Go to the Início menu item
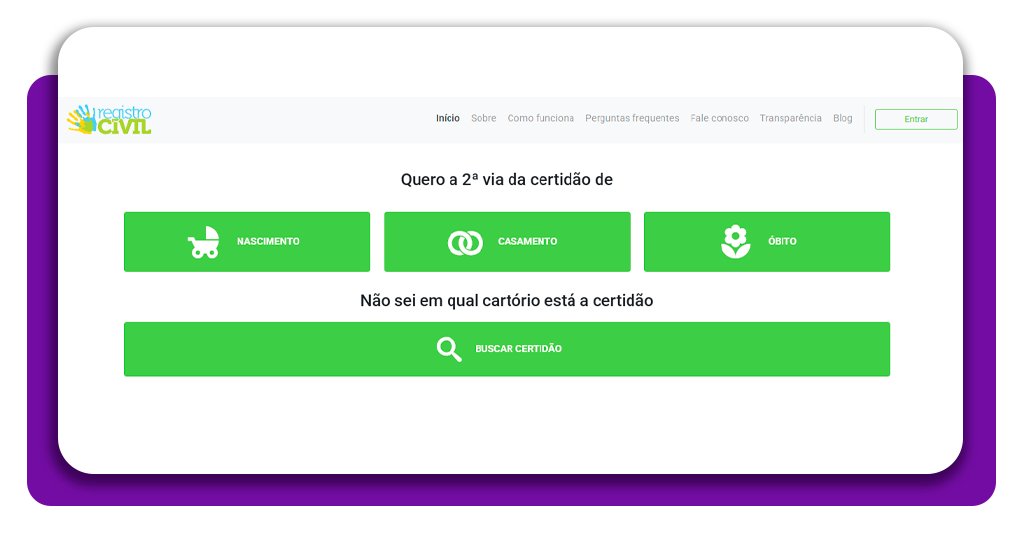This screenshot has width=1024, height=536. [x=447, y=118]
